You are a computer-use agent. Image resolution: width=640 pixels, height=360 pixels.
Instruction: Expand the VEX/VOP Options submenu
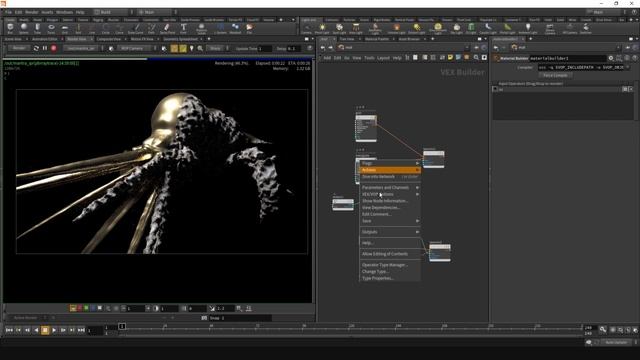pos(390,194)
